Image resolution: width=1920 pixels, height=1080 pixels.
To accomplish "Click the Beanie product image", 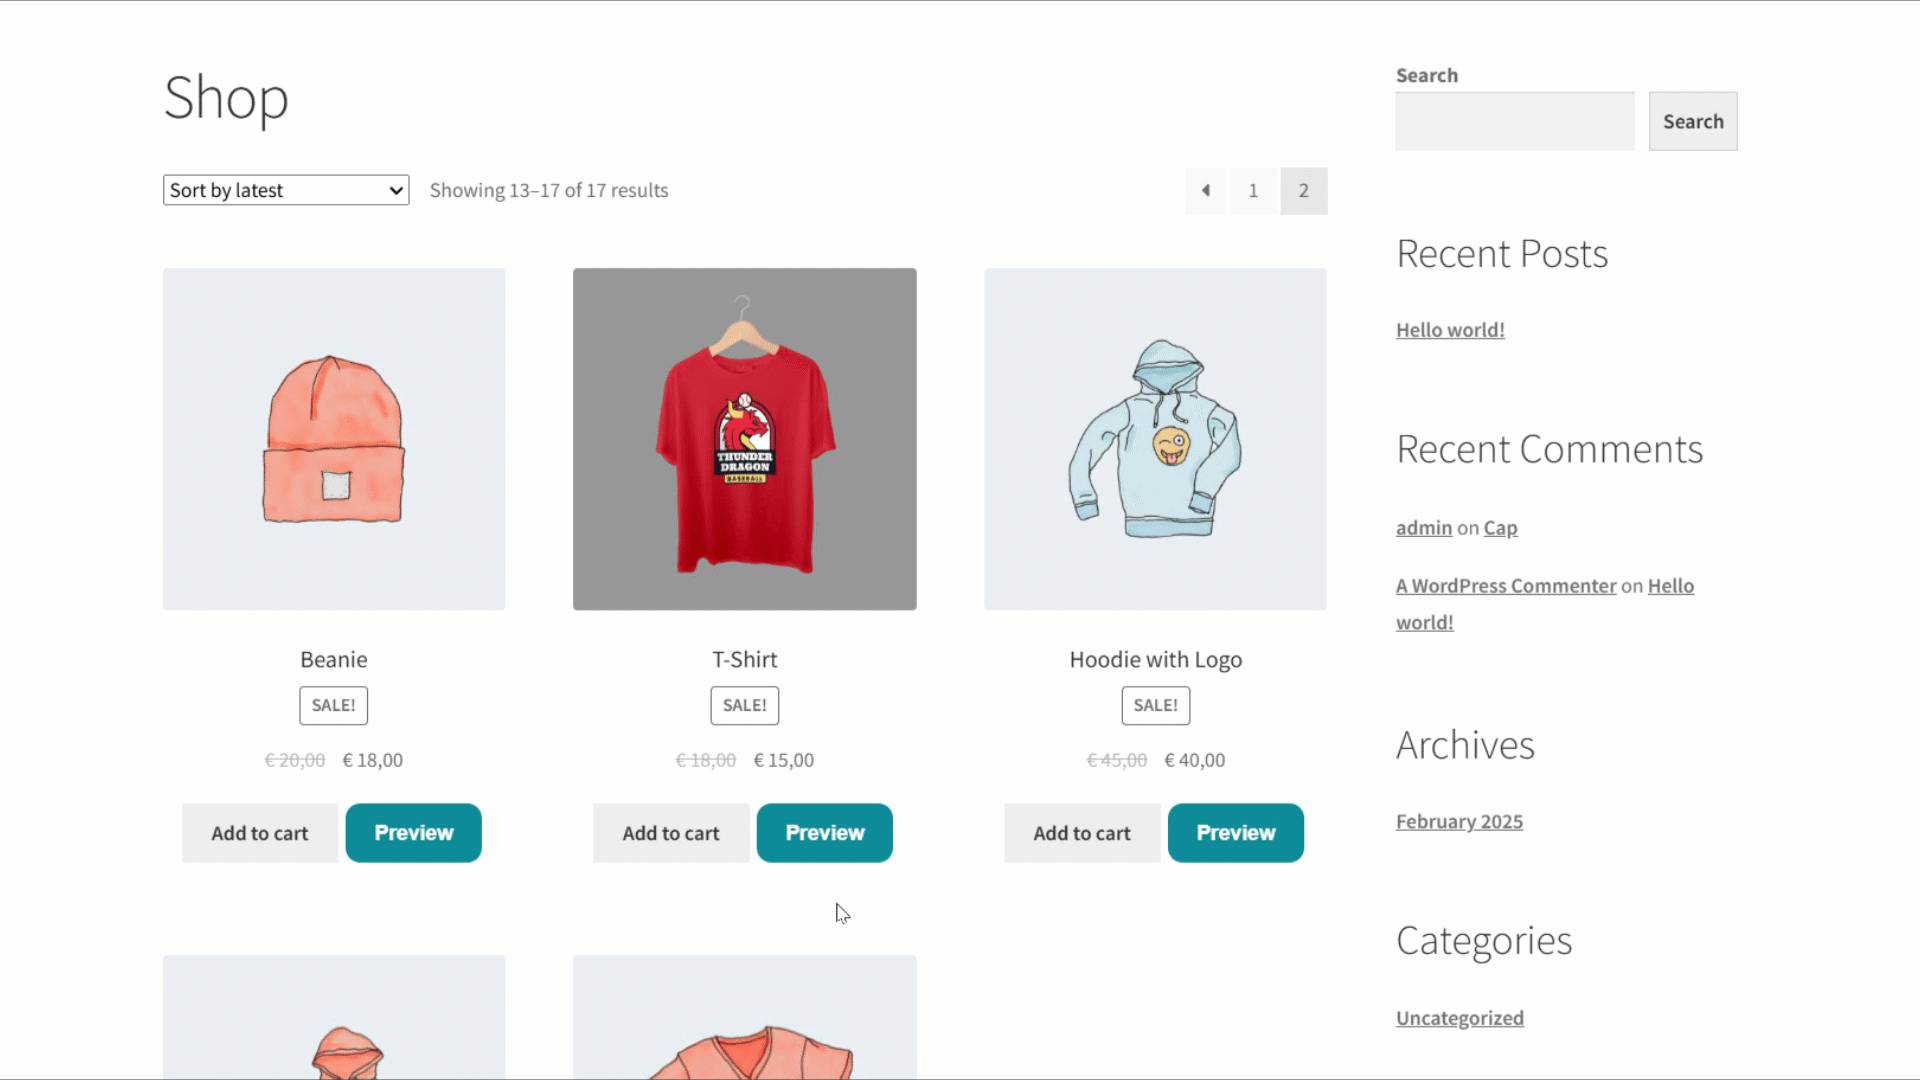I will (334, 439).
